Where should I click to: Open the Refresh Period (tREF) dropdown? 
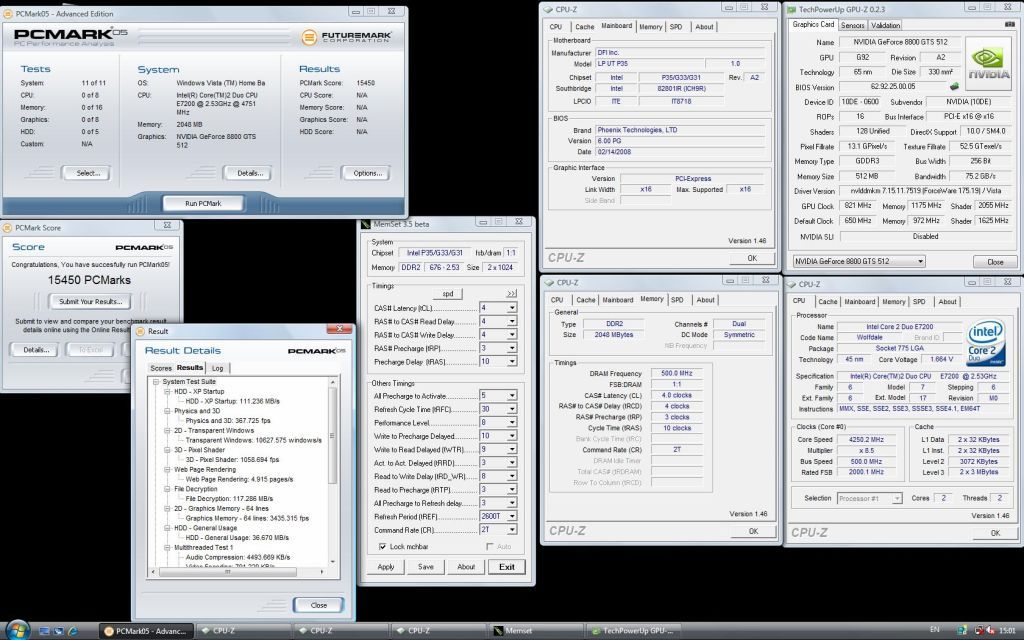(x=512, y=517)
